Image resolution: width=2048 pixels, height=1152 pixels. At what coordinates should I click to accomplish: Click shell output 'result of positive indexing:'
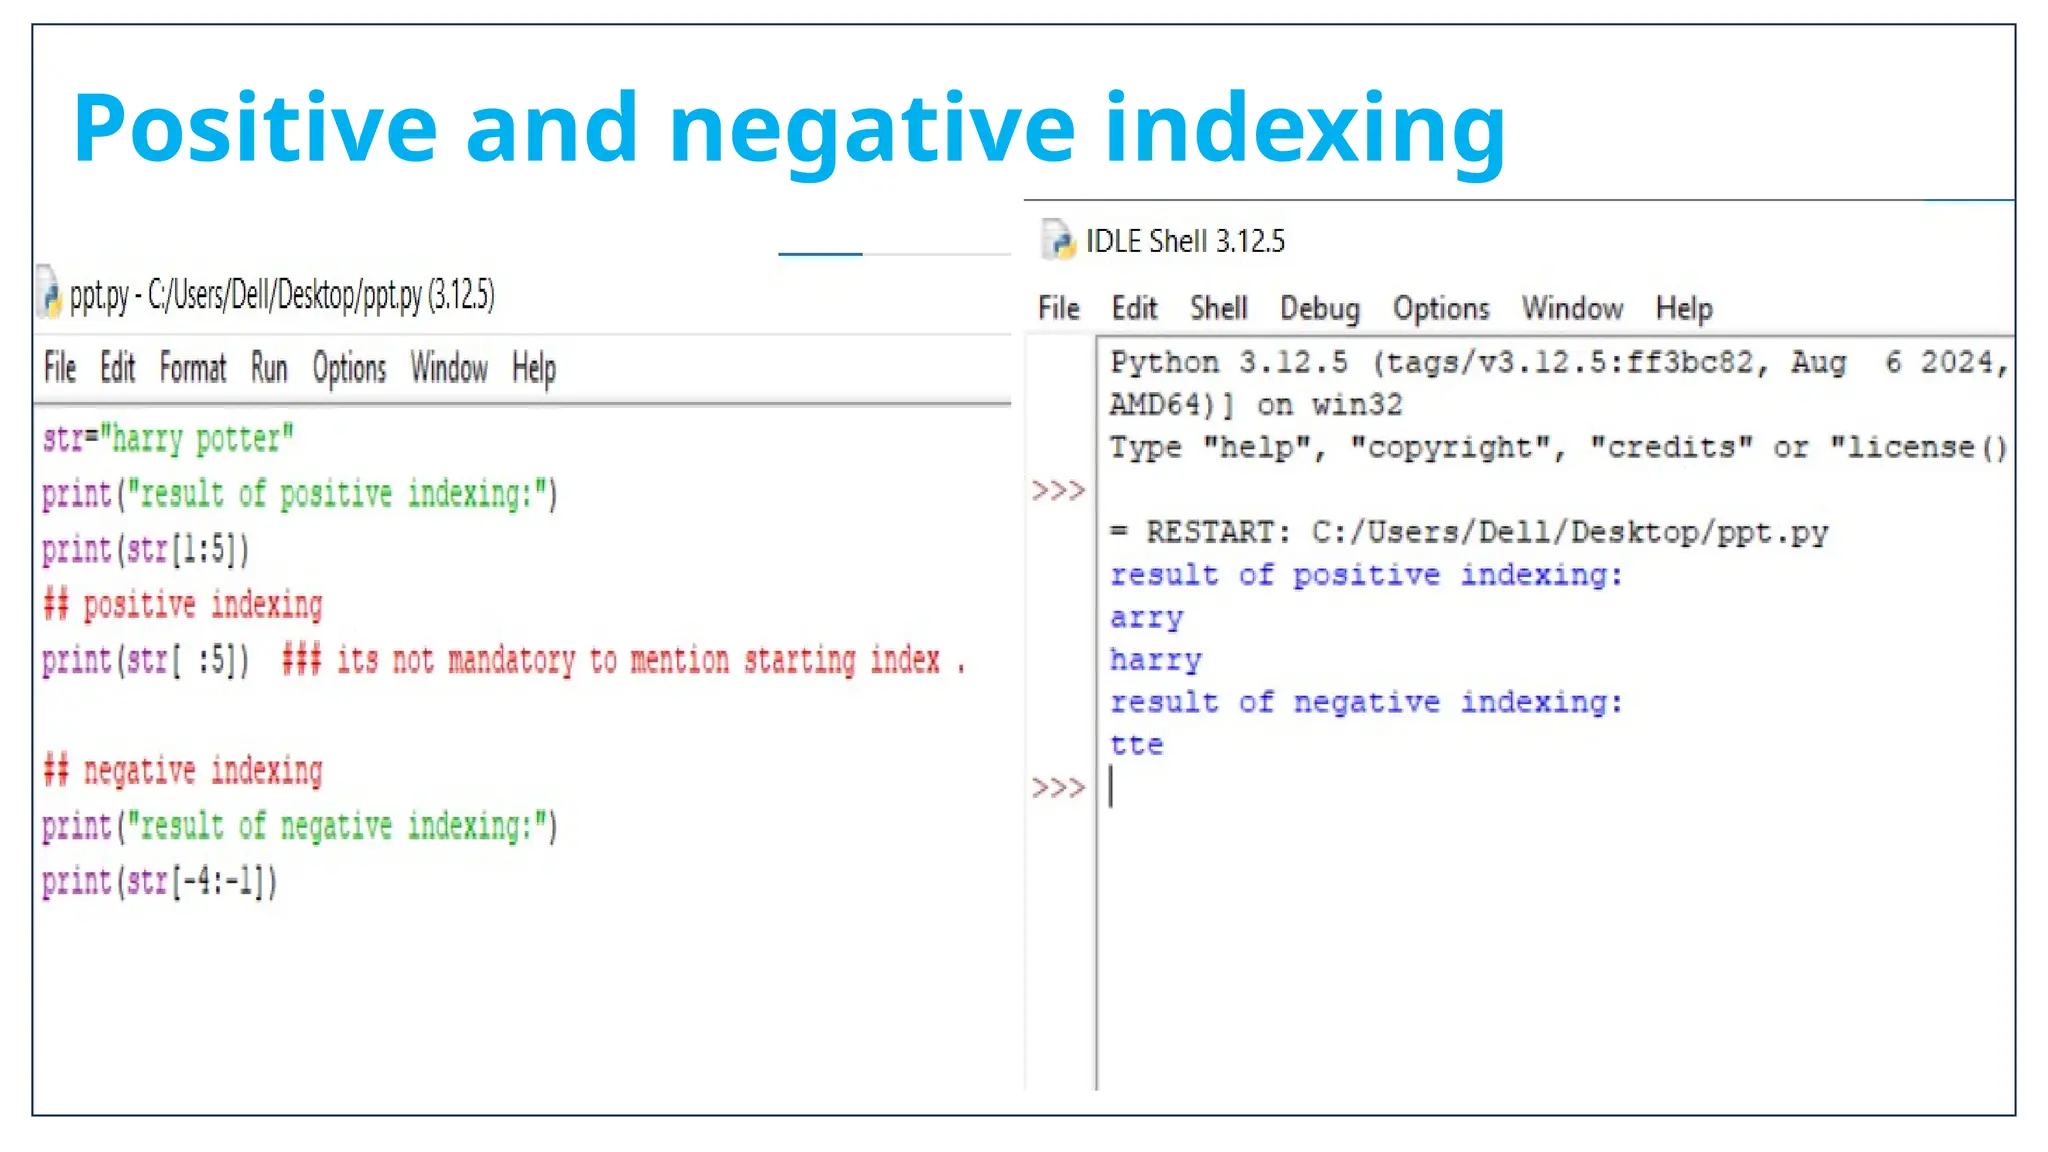(x=1366, y=575)
